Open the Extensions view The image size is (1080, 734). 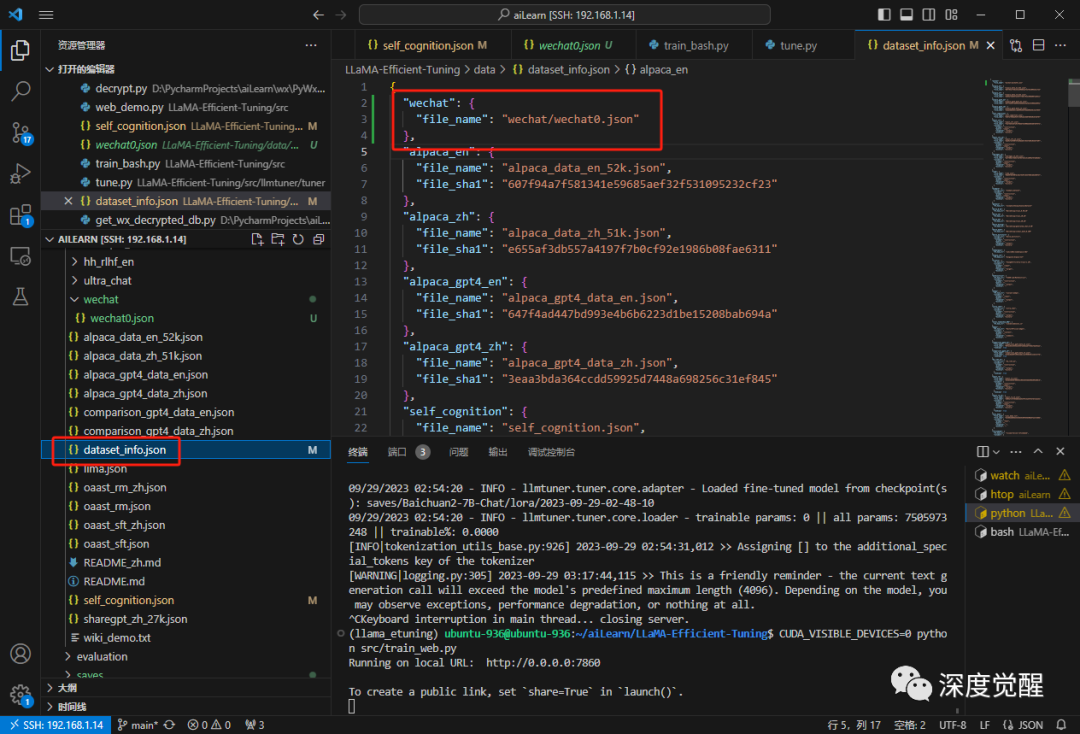tap(21, 215)
